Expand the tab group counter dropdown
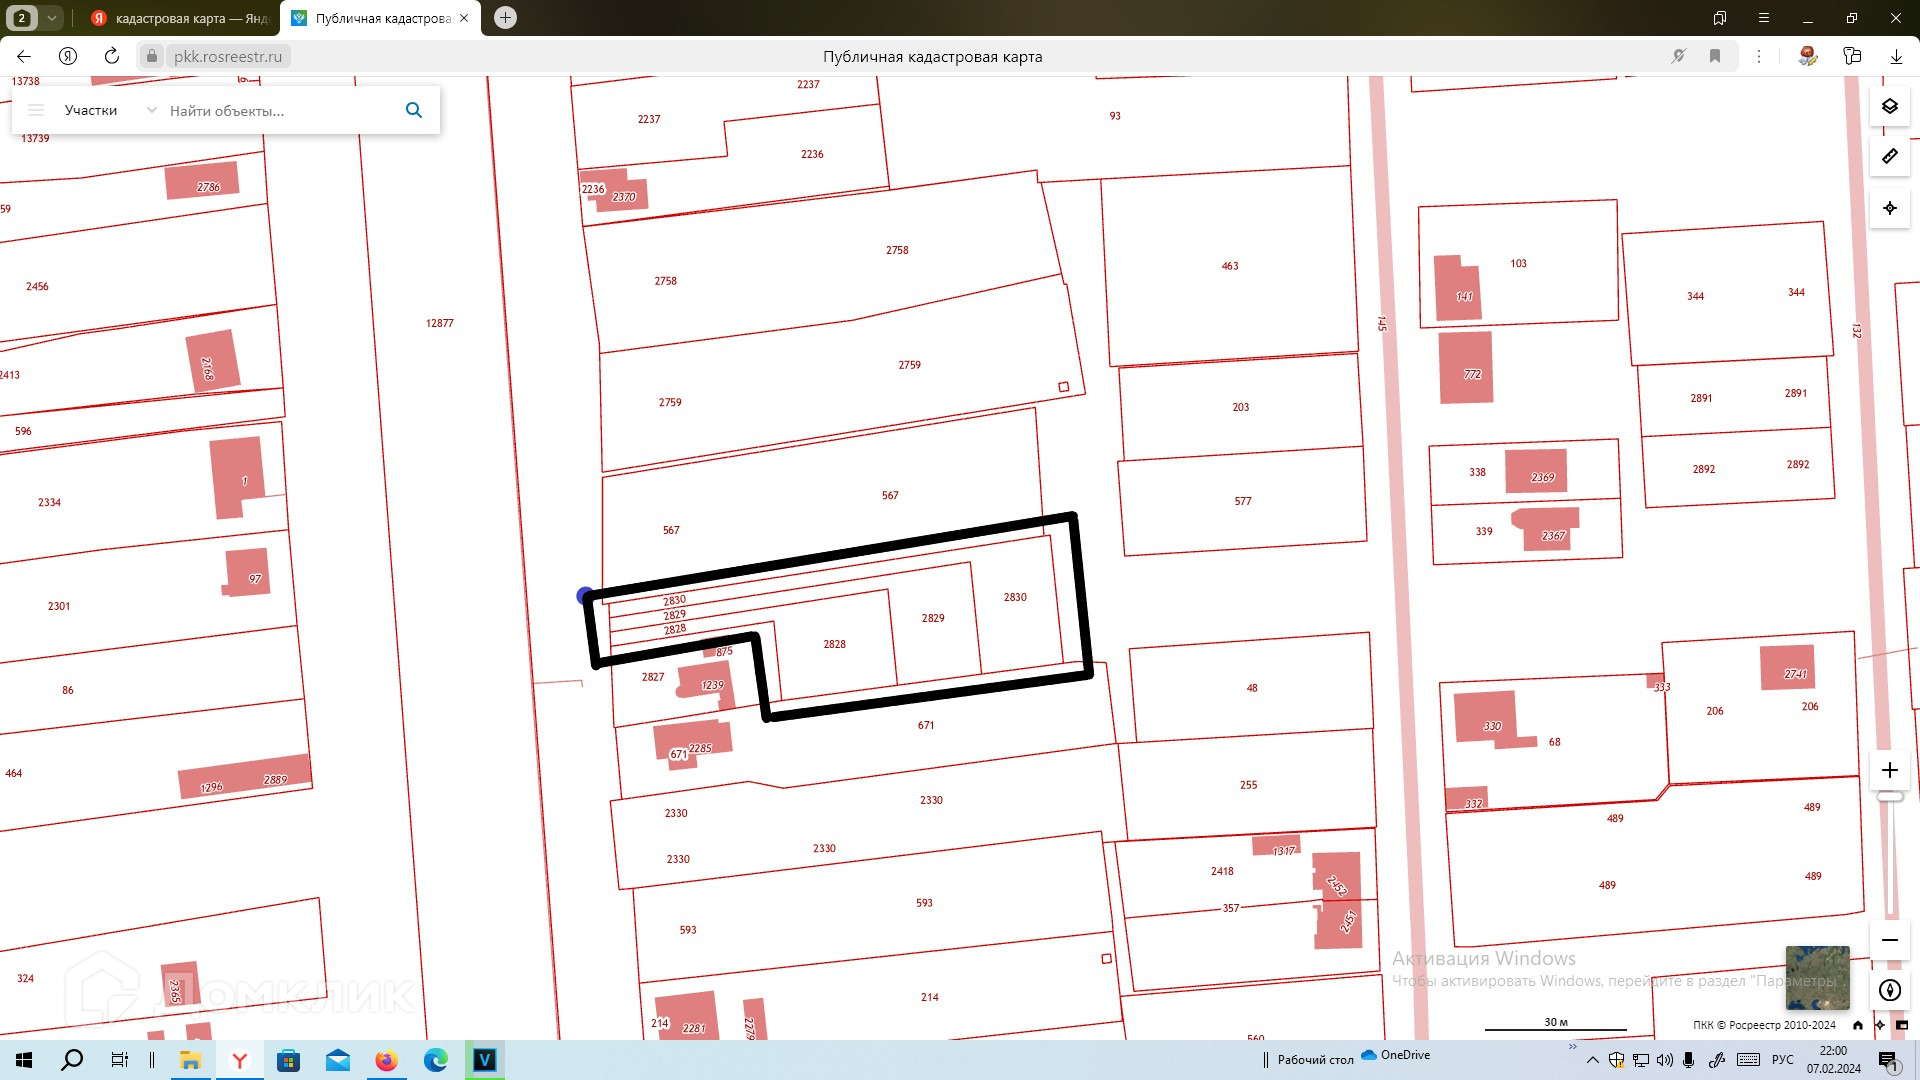Viewport: 1920px width, 1080px height. (52, 18)
